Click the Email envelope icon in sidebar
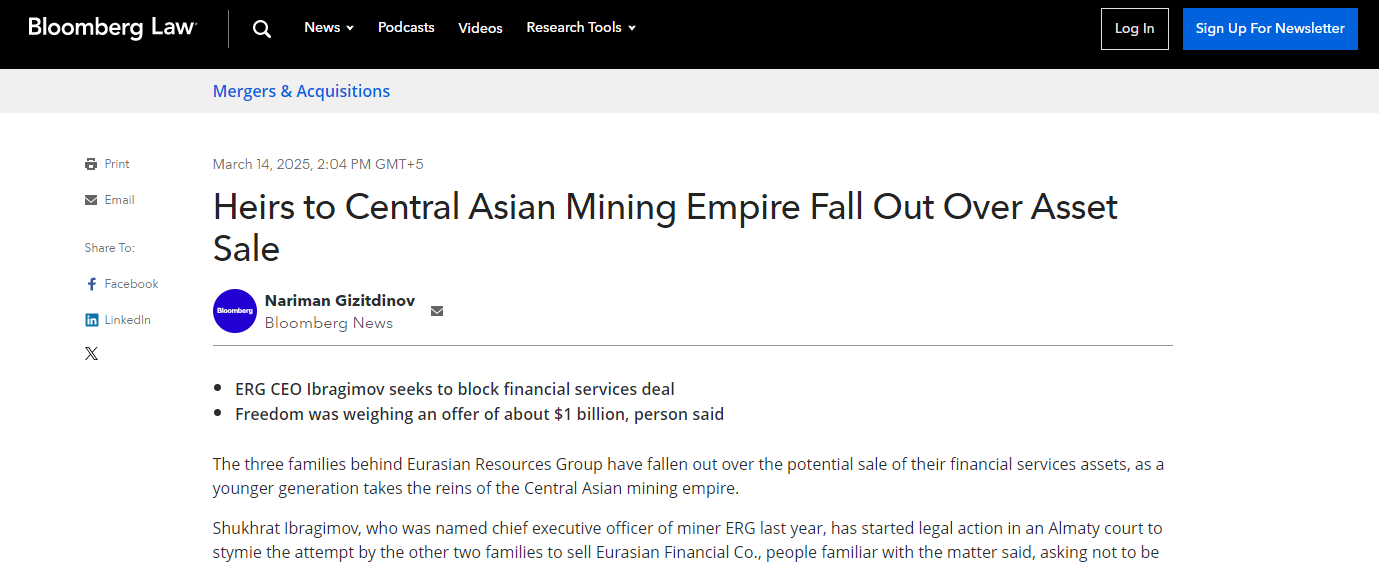Viewport: 1379px width, 565px height. pyautogui.click(x=91, y=200)
